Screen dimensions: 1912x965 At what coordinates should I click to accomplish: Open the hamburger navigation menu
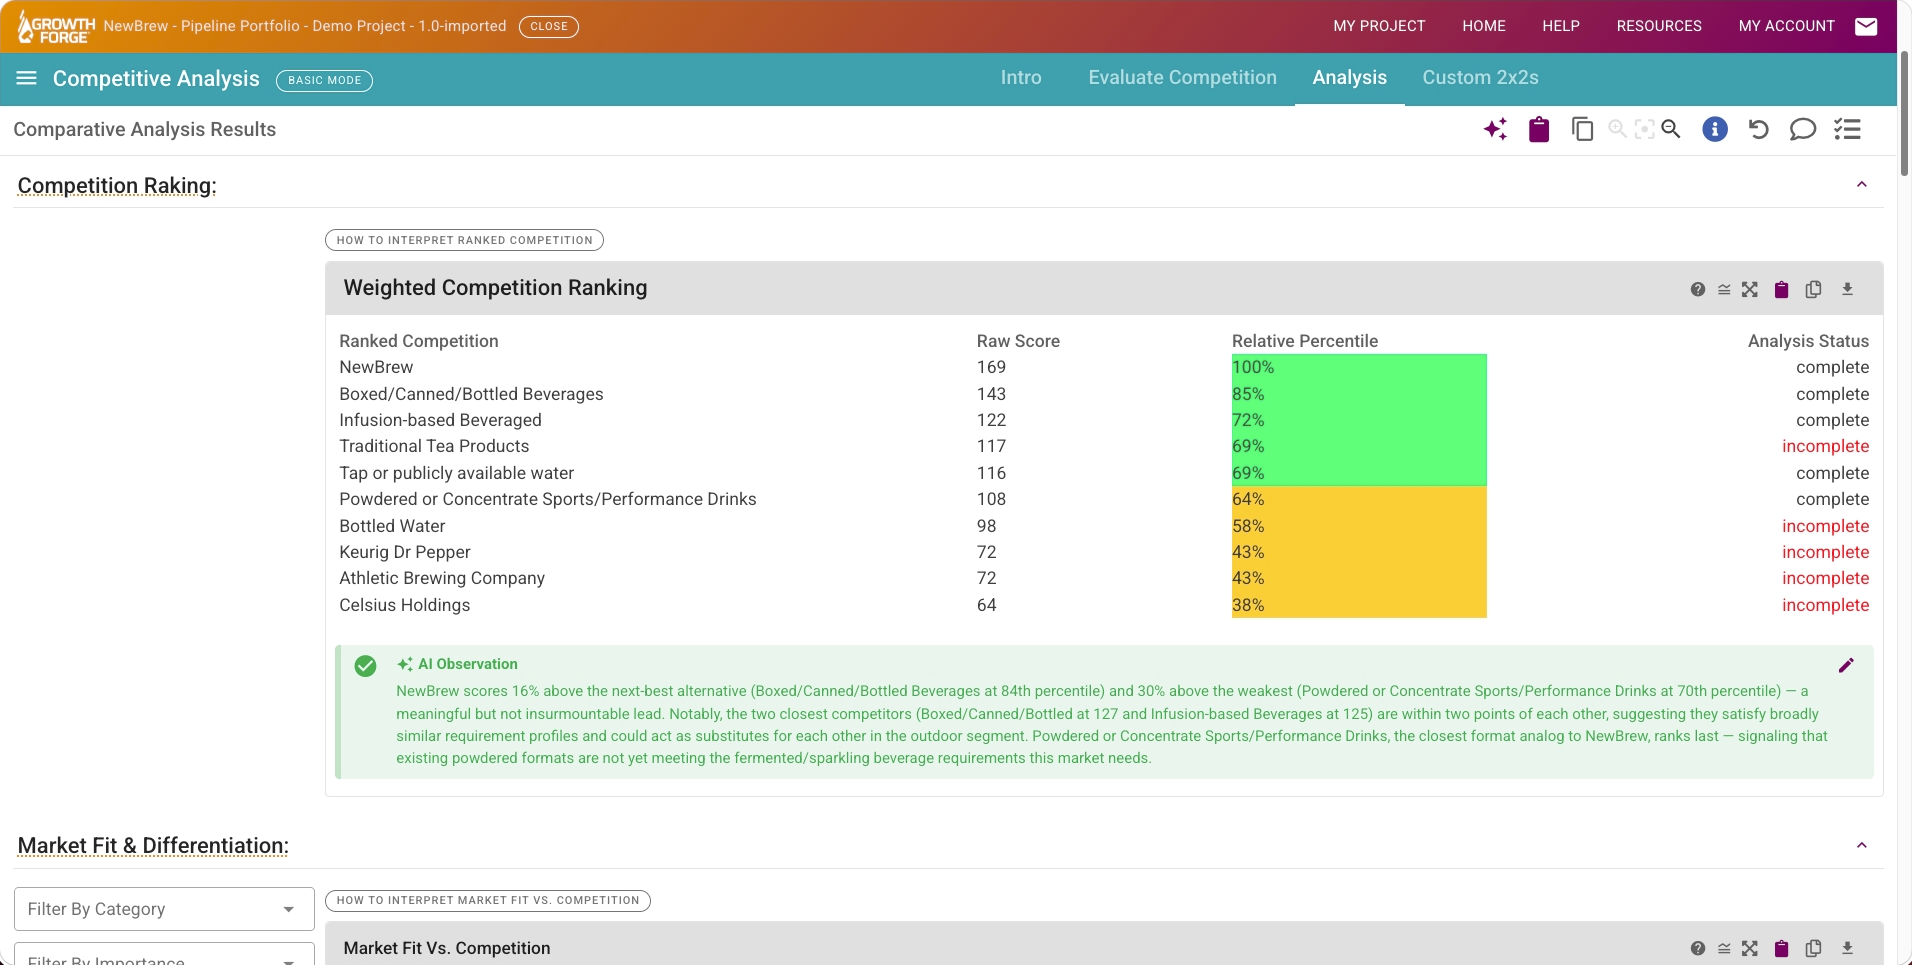27,78
